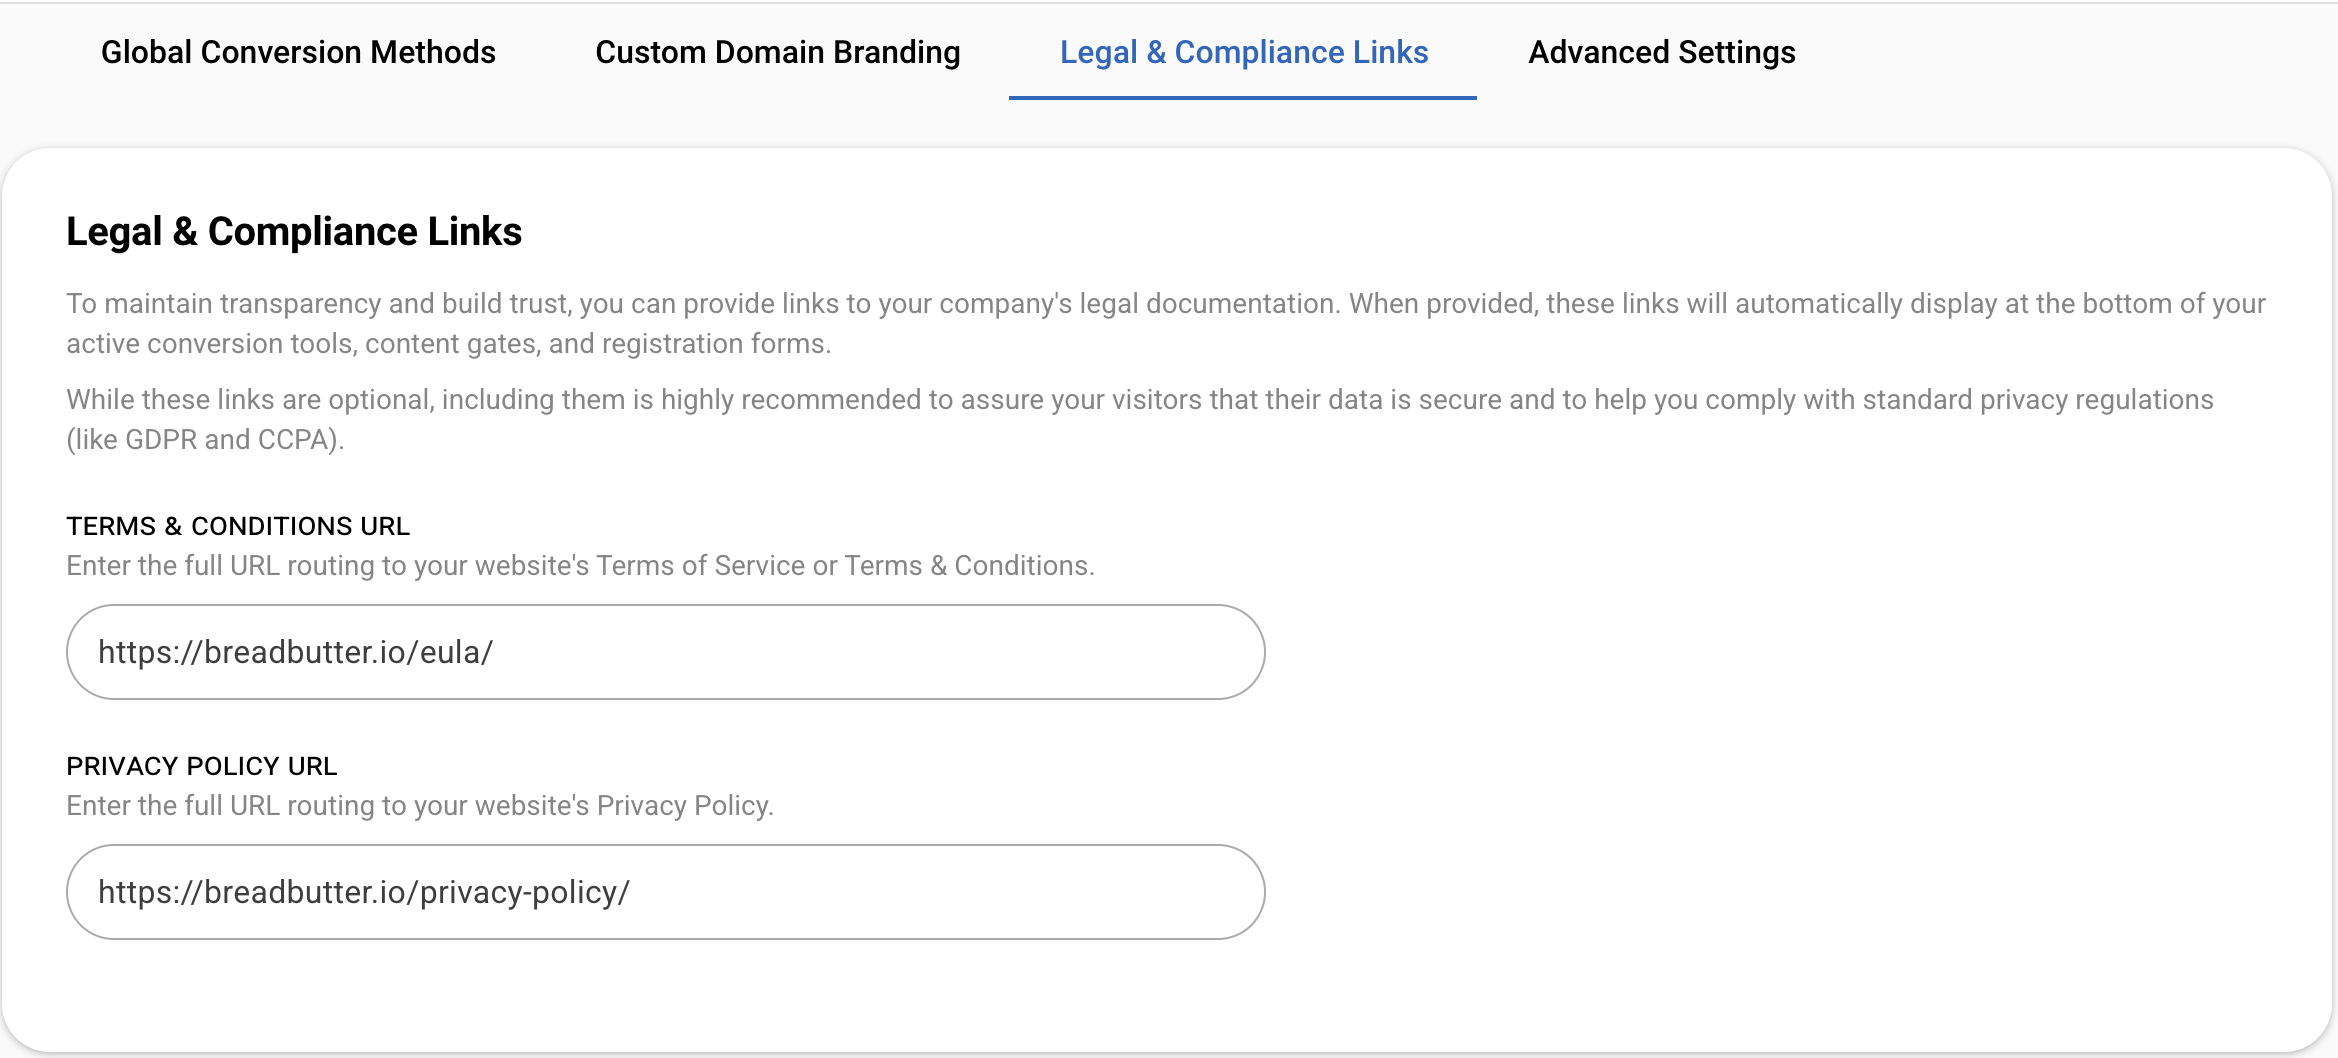
Task: Click the breadbutter.io/eula/ URL text
Action: coord(295,652)
